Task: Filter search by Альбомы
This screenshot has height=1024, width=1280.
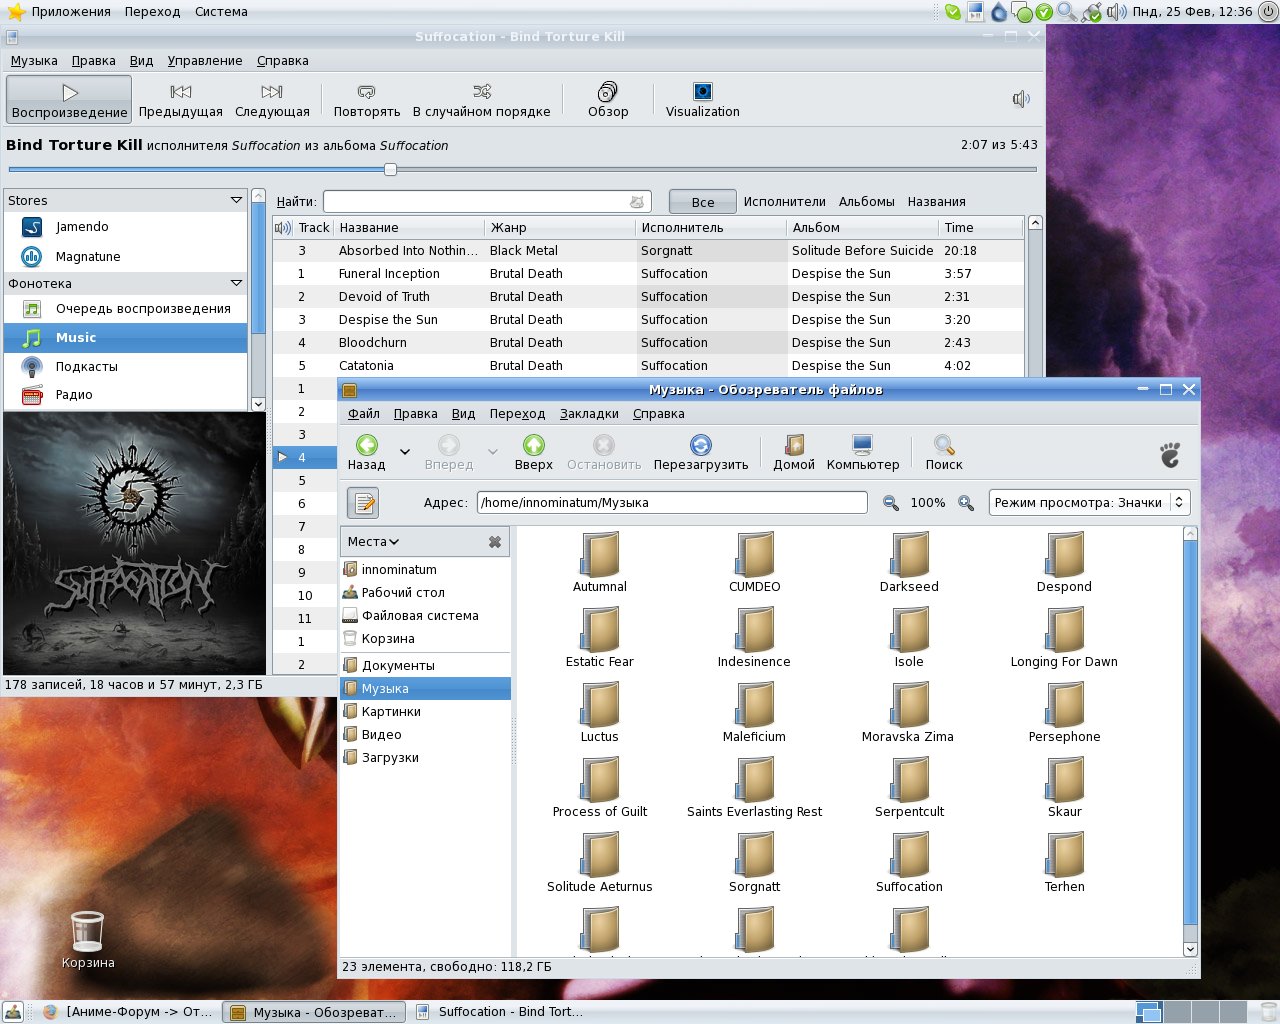Action: [x=867, y=202]
